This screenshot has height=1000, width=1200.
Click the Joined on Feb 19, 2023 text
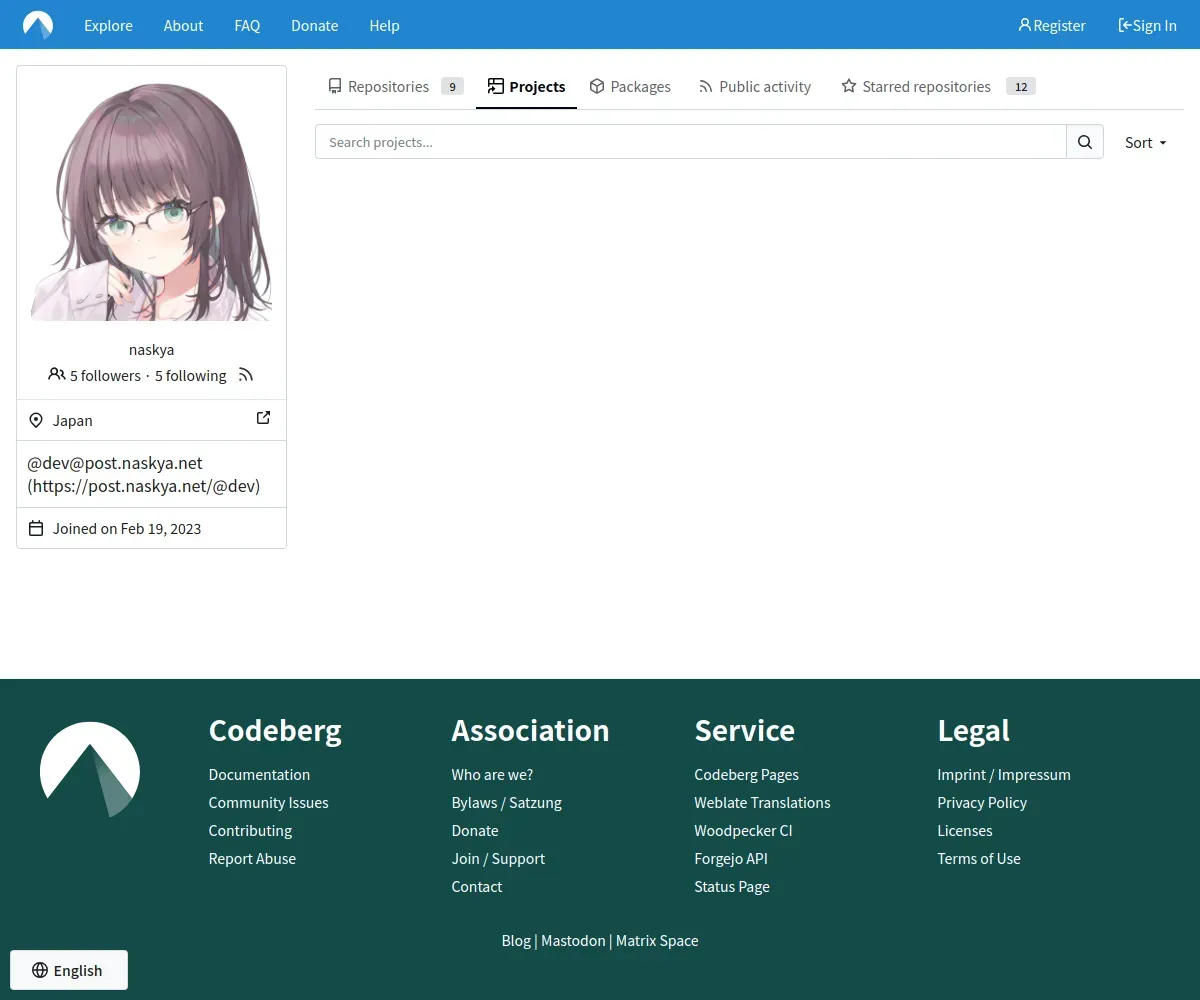127,528
